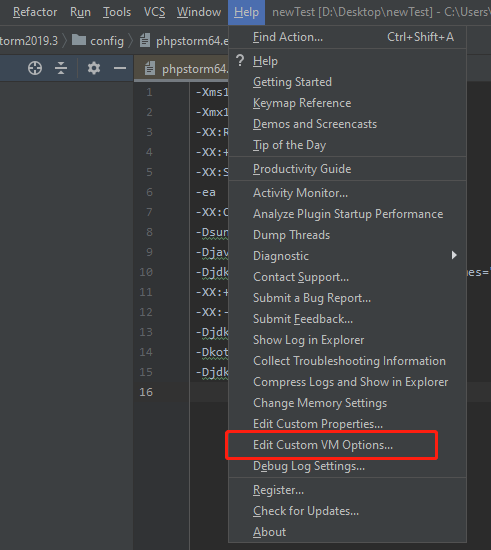Open the Window menu
Viewport: 491px width, 550px height.
(199, 12)
